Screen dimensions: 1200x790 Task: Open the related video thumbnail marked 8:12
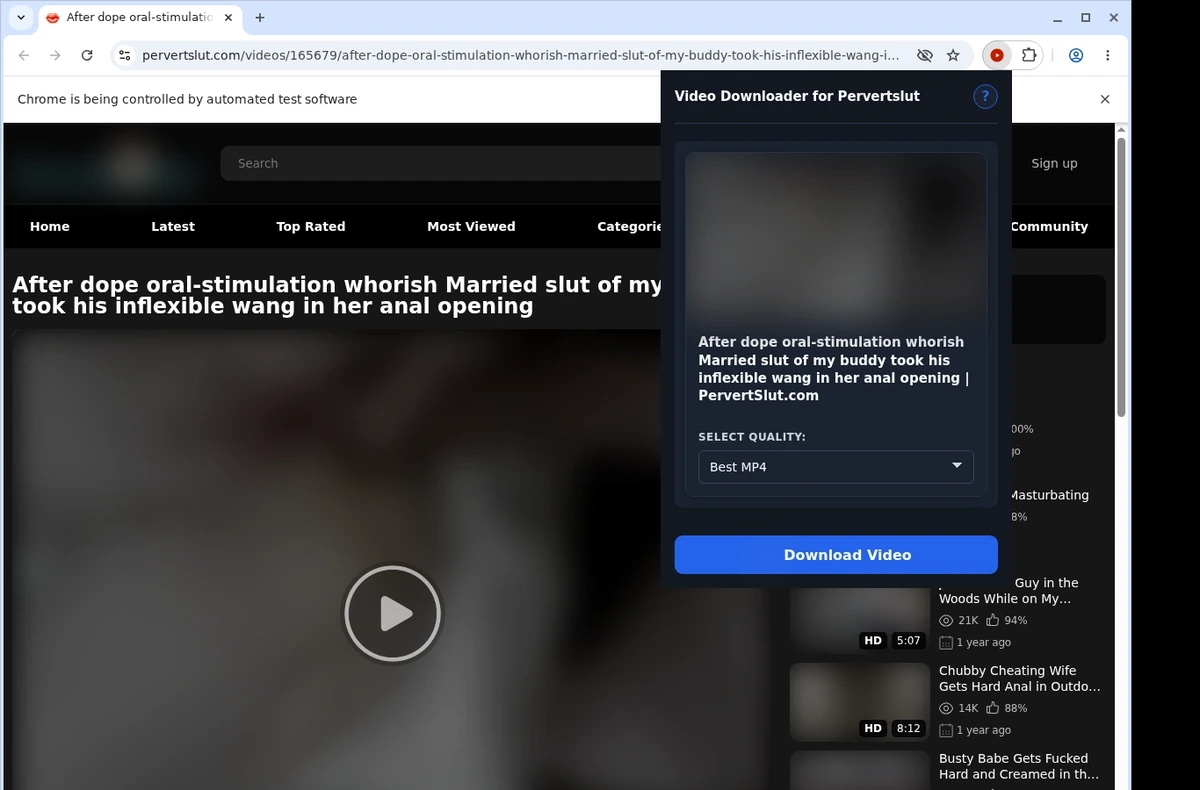coord(860,702)
